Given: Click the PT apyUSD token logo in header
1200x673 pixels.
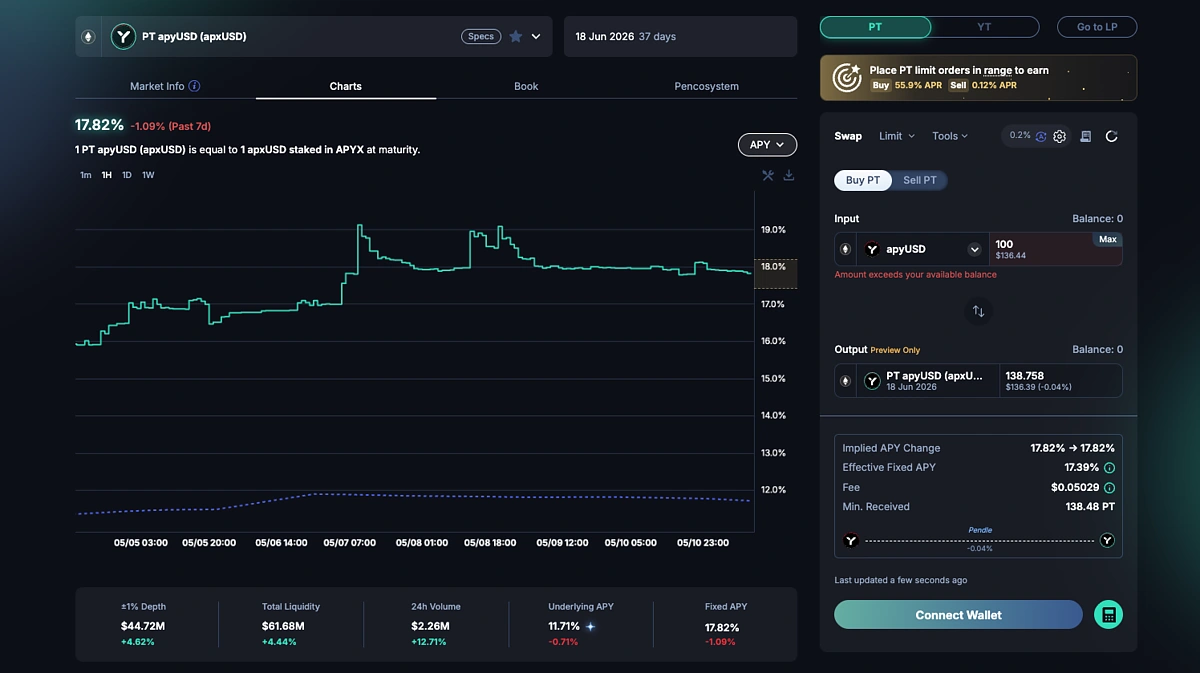Looking at the screenshot, I should [123, 37].
